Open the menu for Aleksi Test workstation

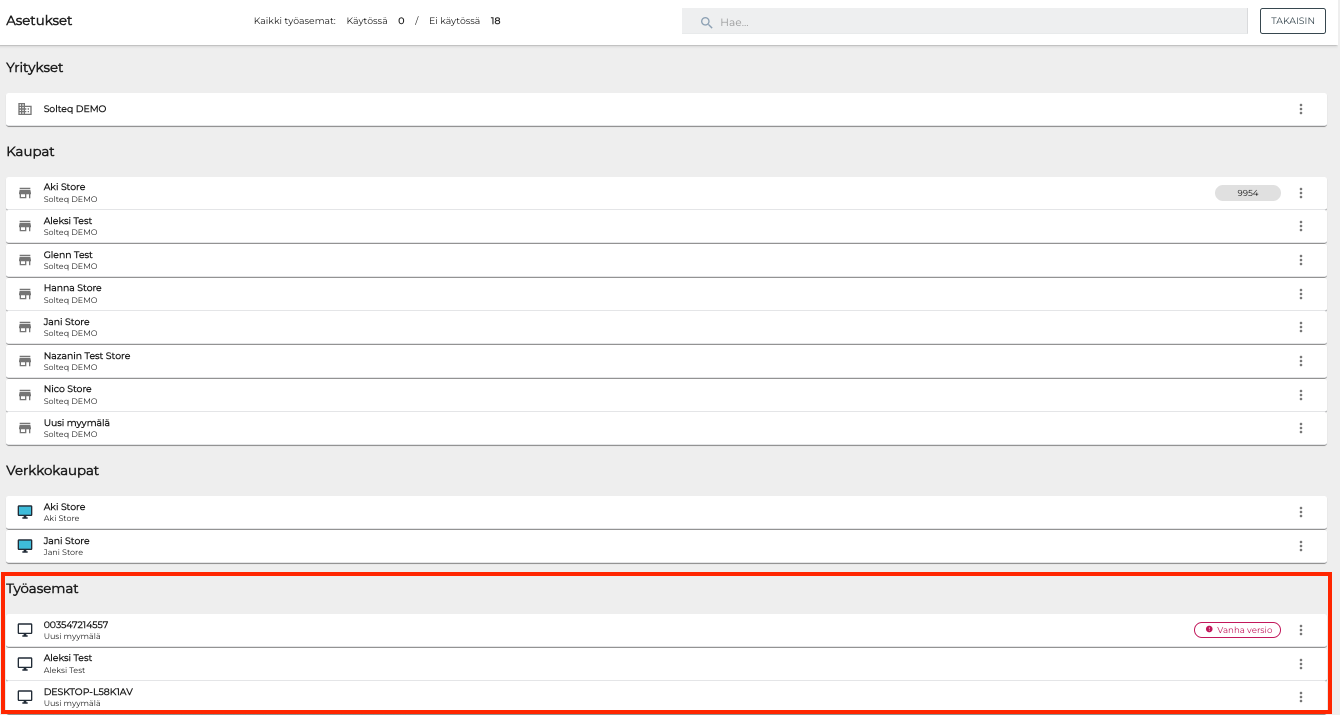(1300, 664)
